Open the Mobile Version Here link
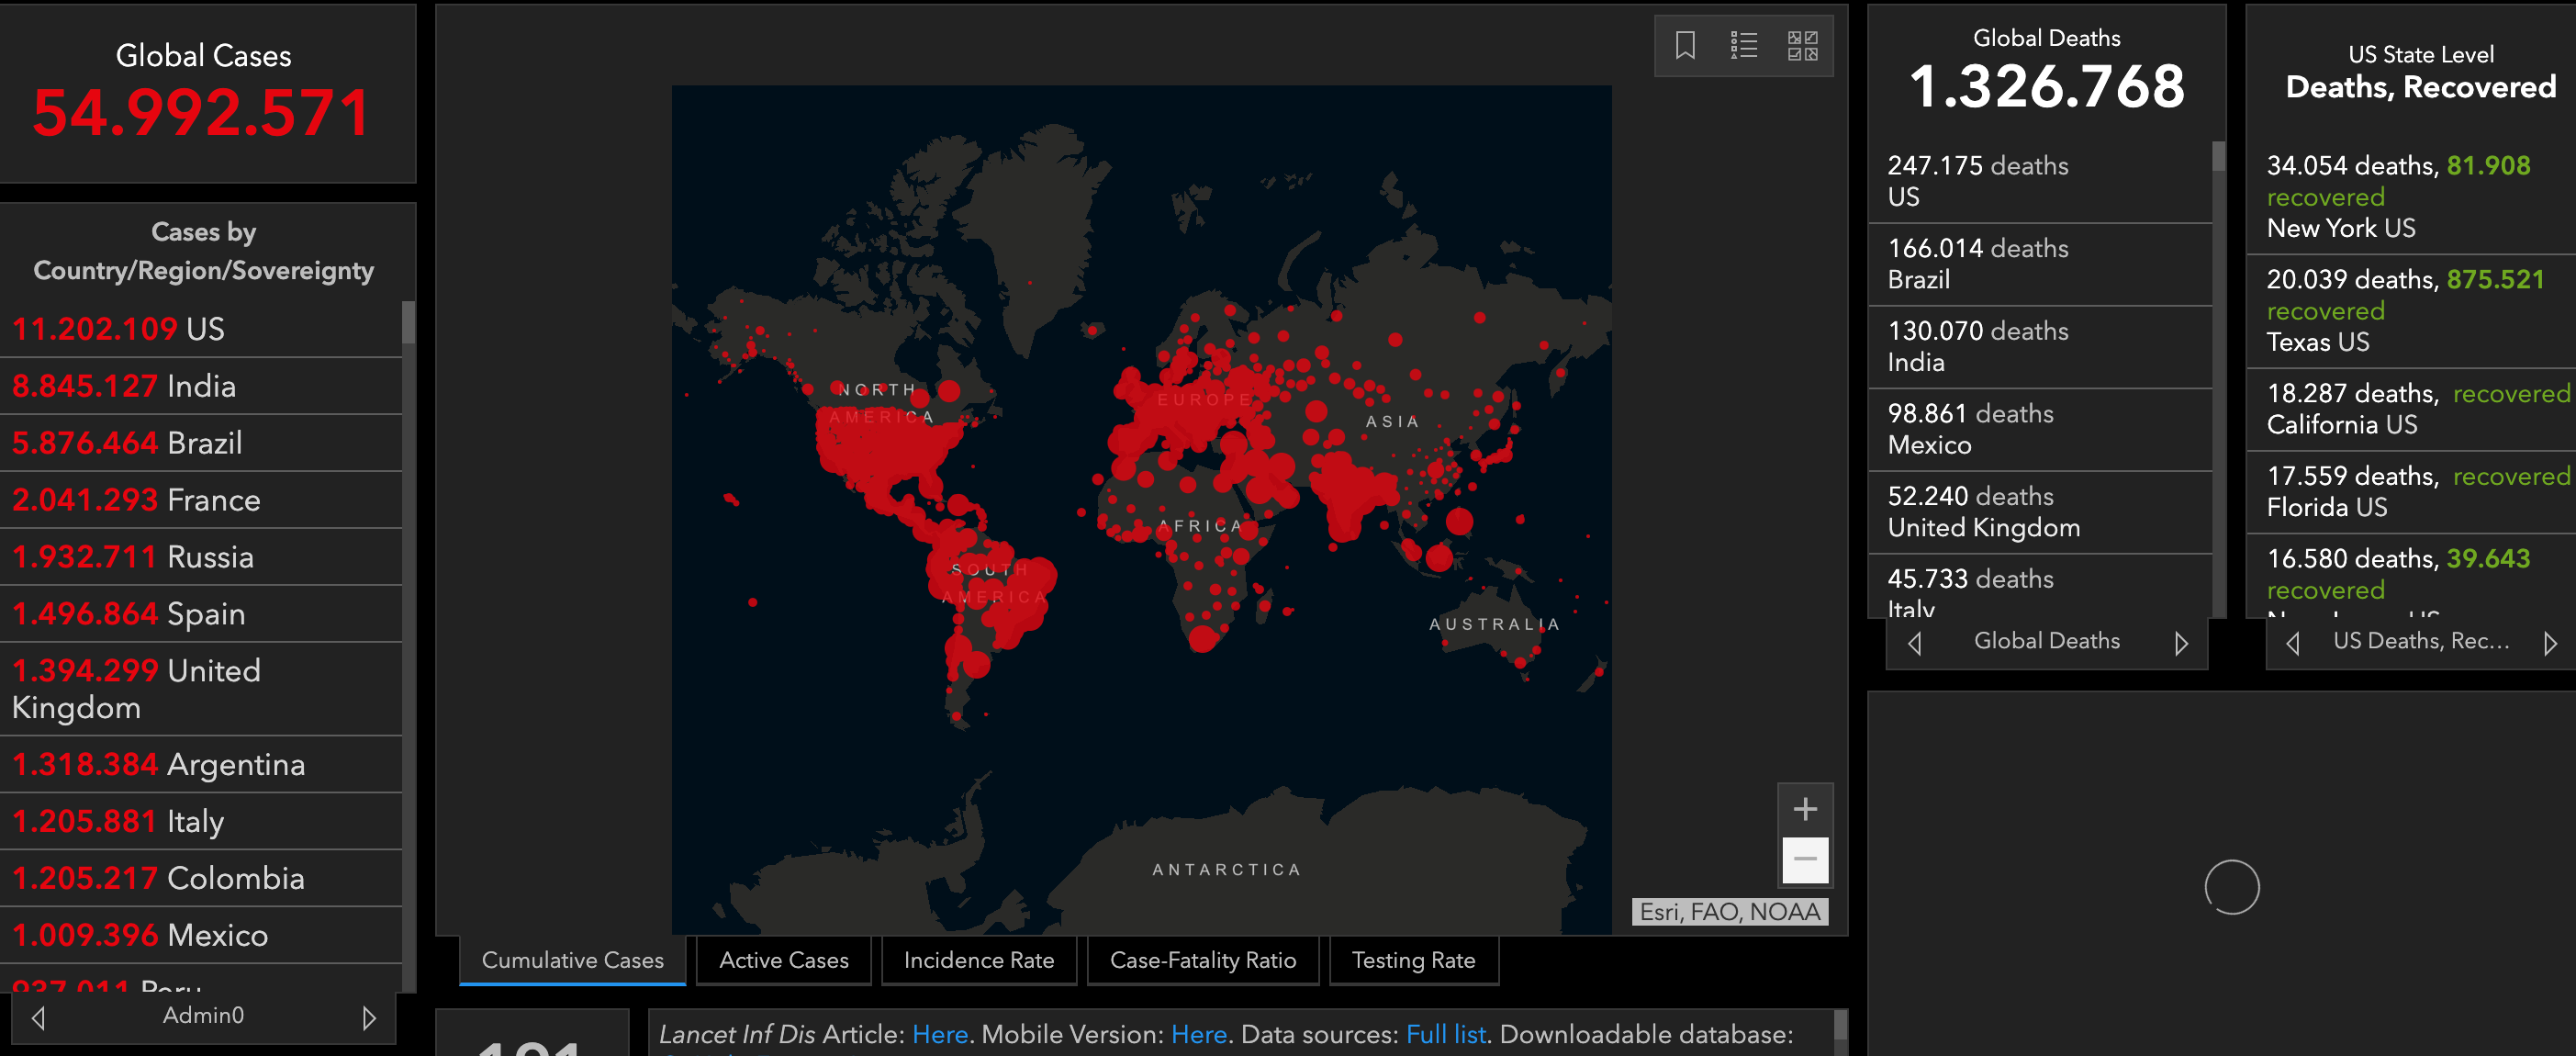Screen dimensions: 2576x1056 click(1198, 1034)
